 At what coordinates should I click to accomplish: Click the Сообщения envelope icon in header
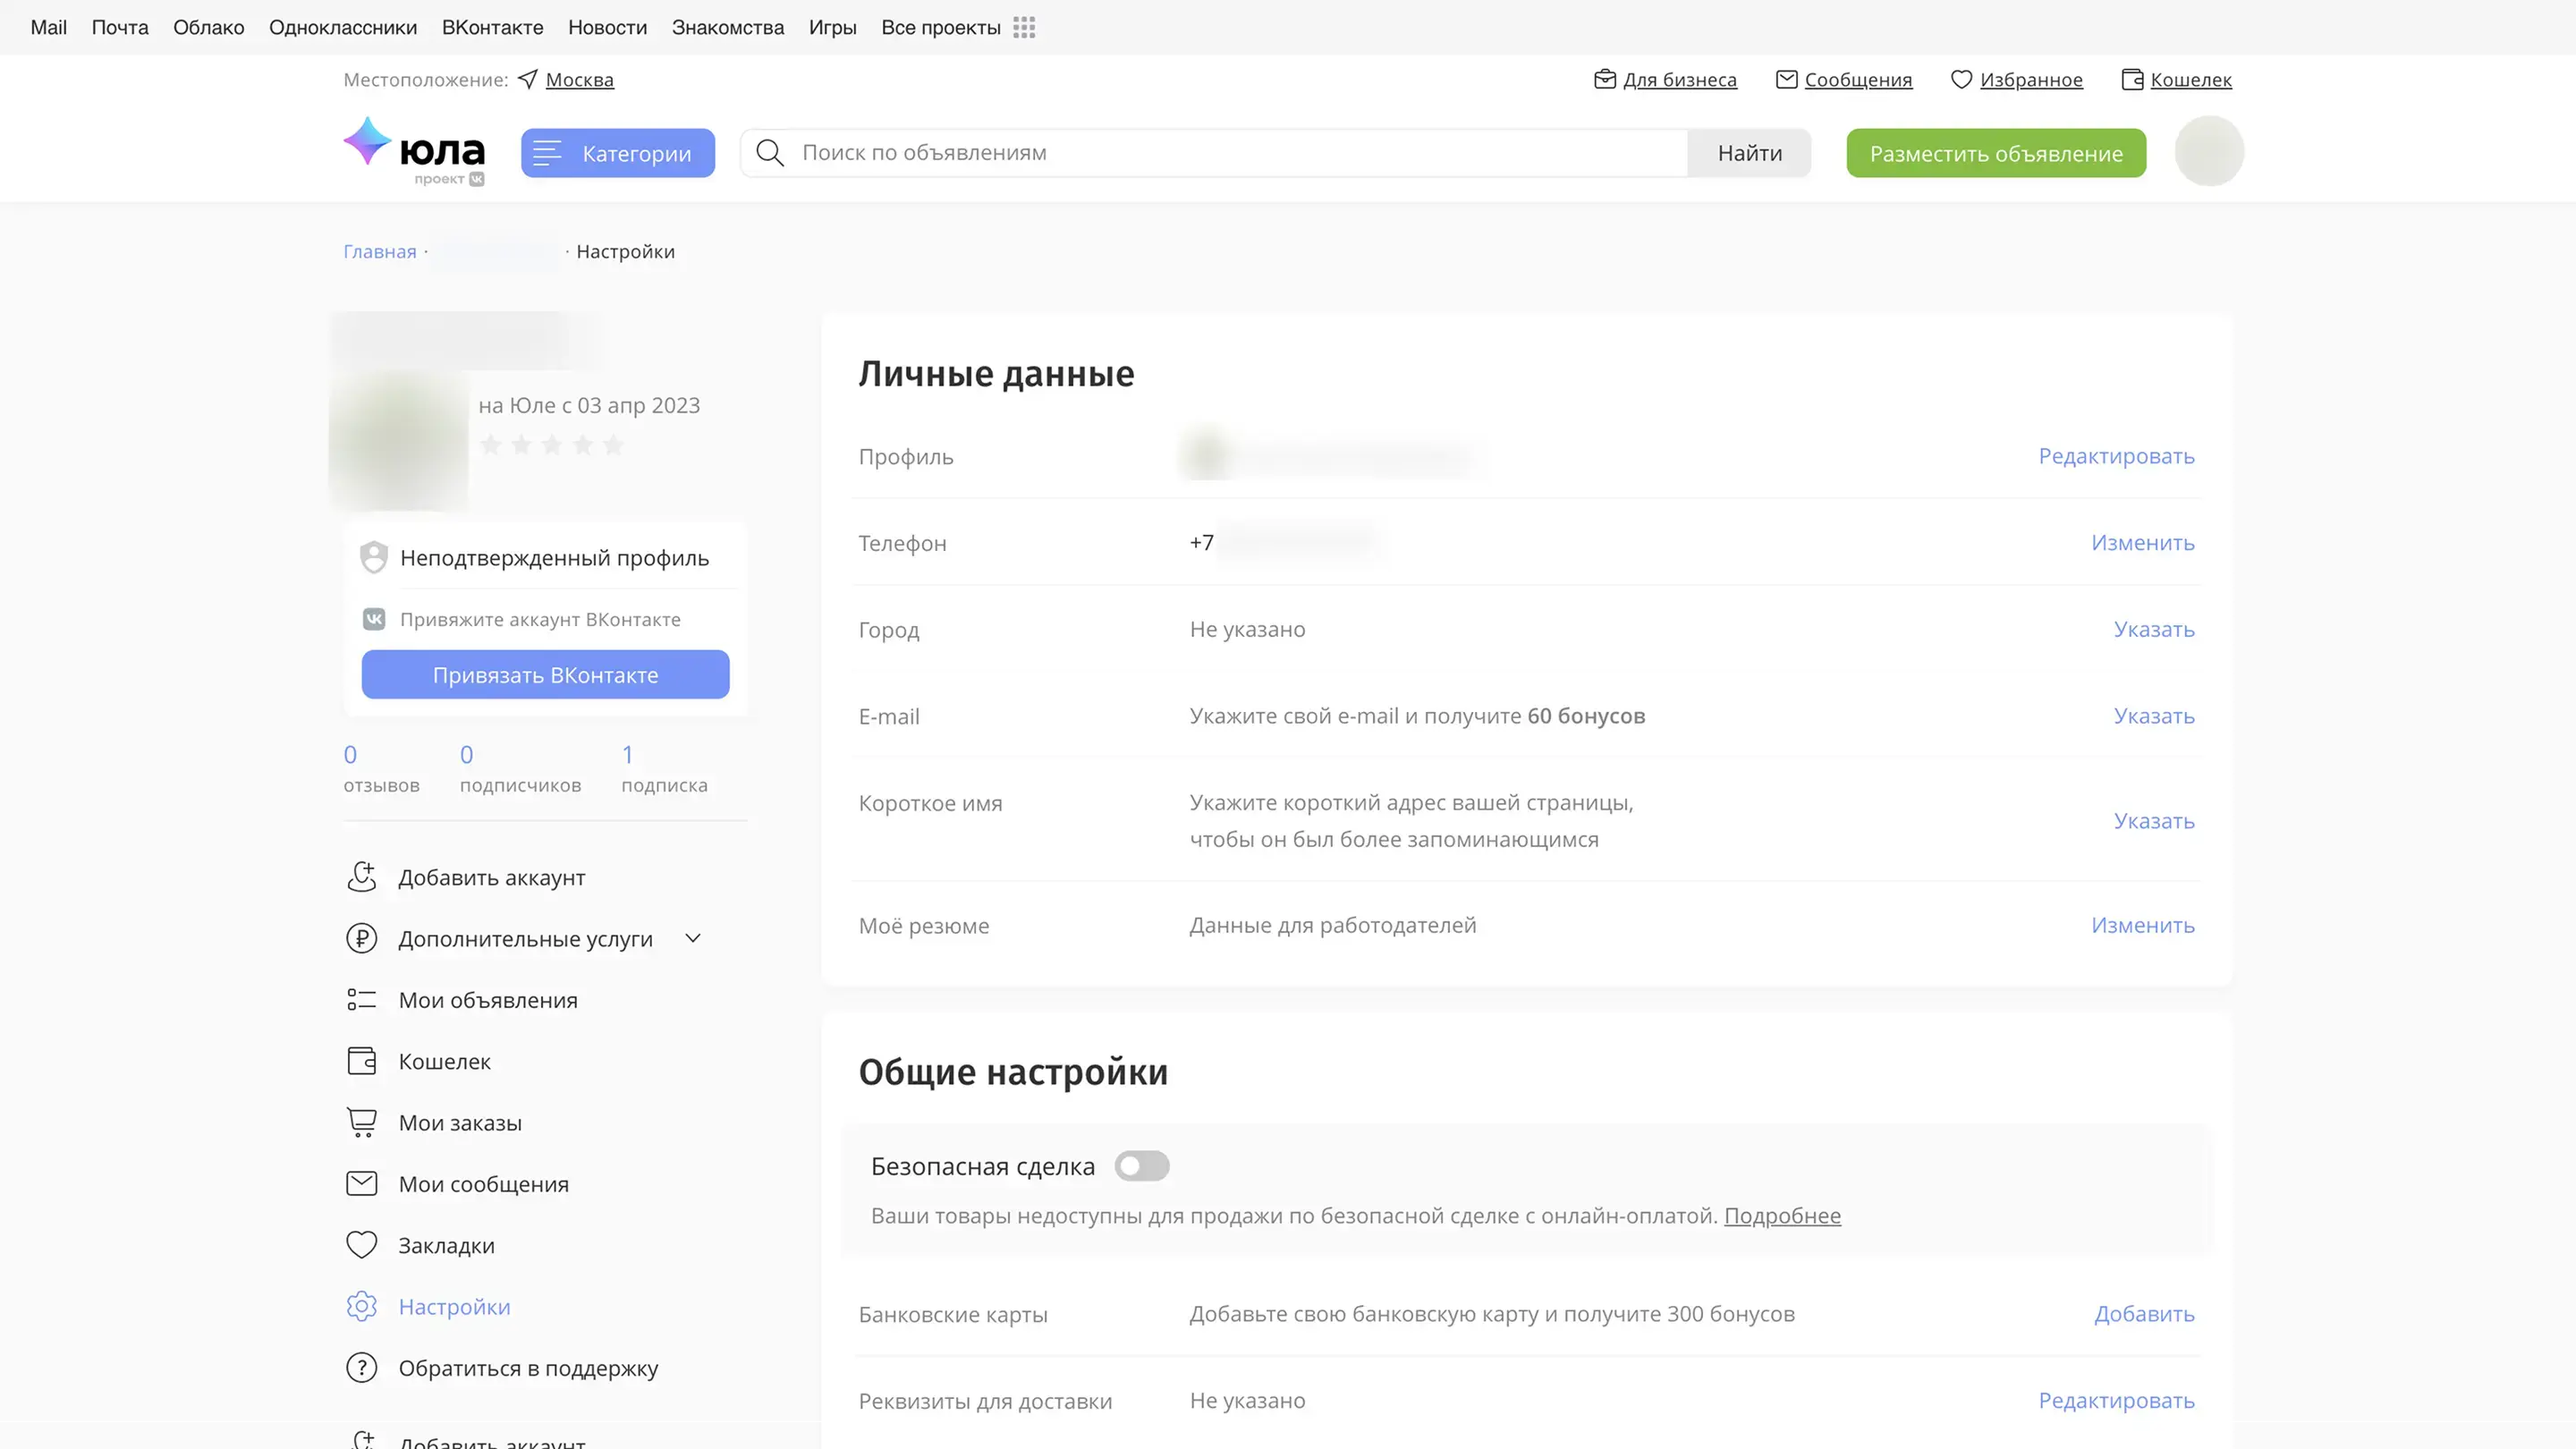(x=1786, y=80)
